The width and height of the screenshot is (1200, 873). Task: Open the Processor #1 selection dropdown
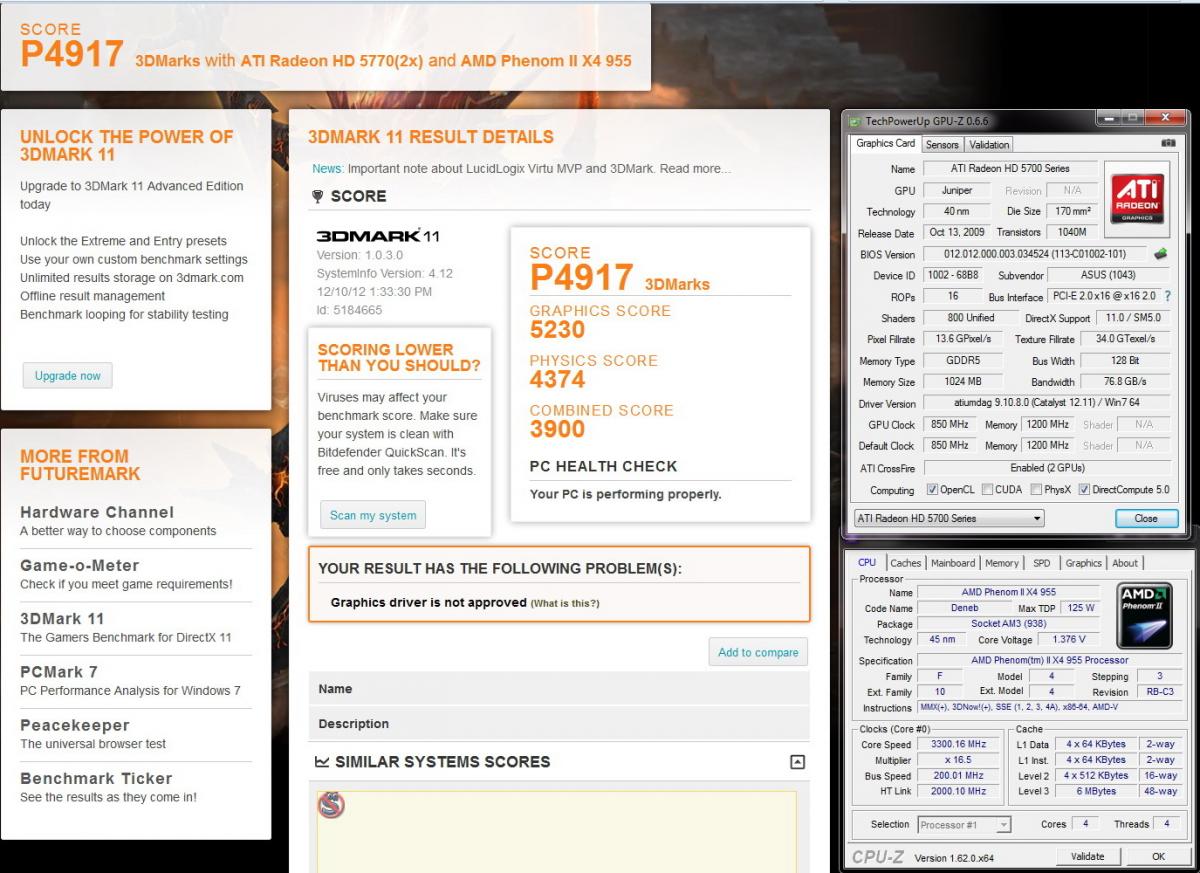(964, 825)
